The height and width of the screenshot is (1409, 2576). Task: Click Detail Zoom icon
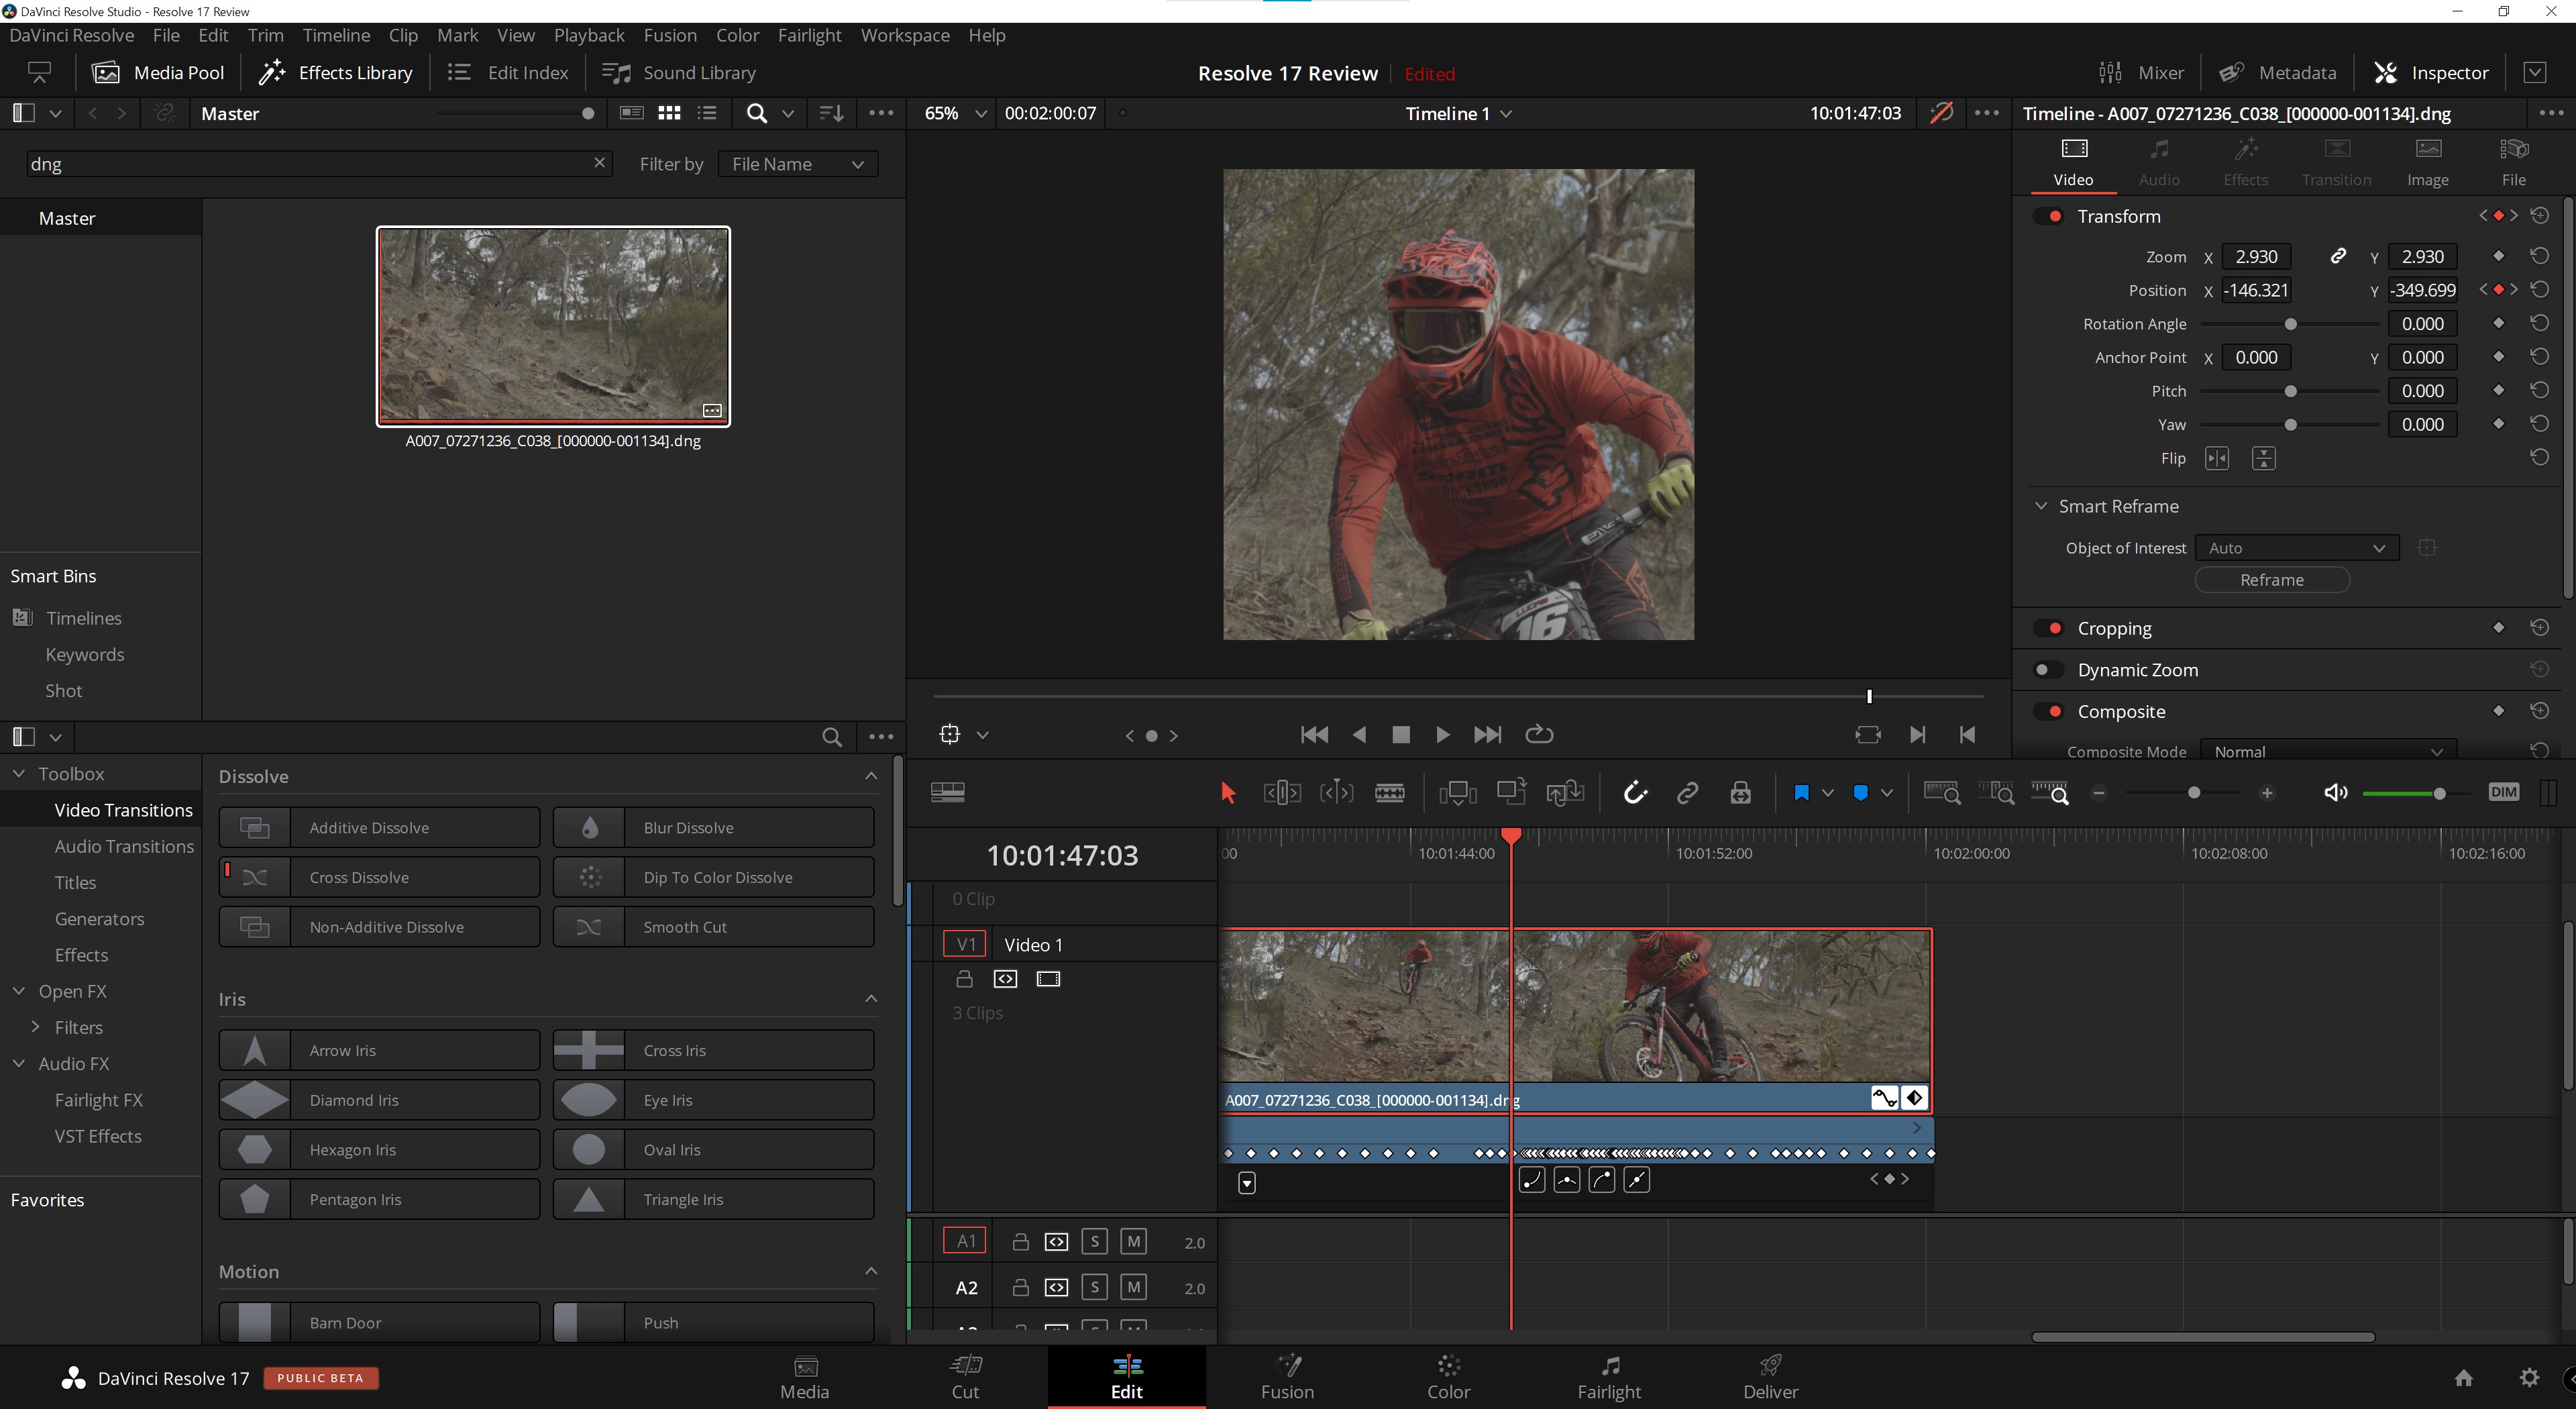tap(1996, 792)
